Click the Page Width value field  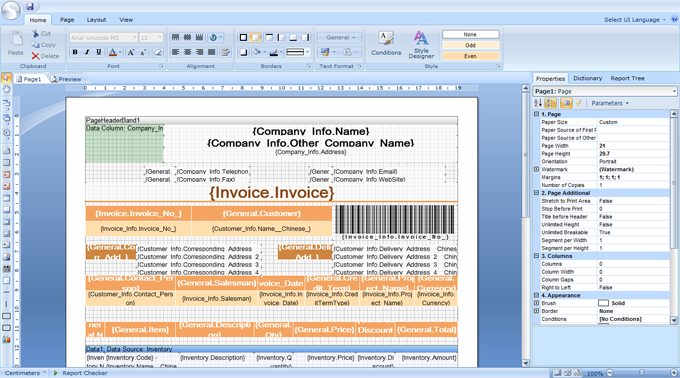point(634,146)
